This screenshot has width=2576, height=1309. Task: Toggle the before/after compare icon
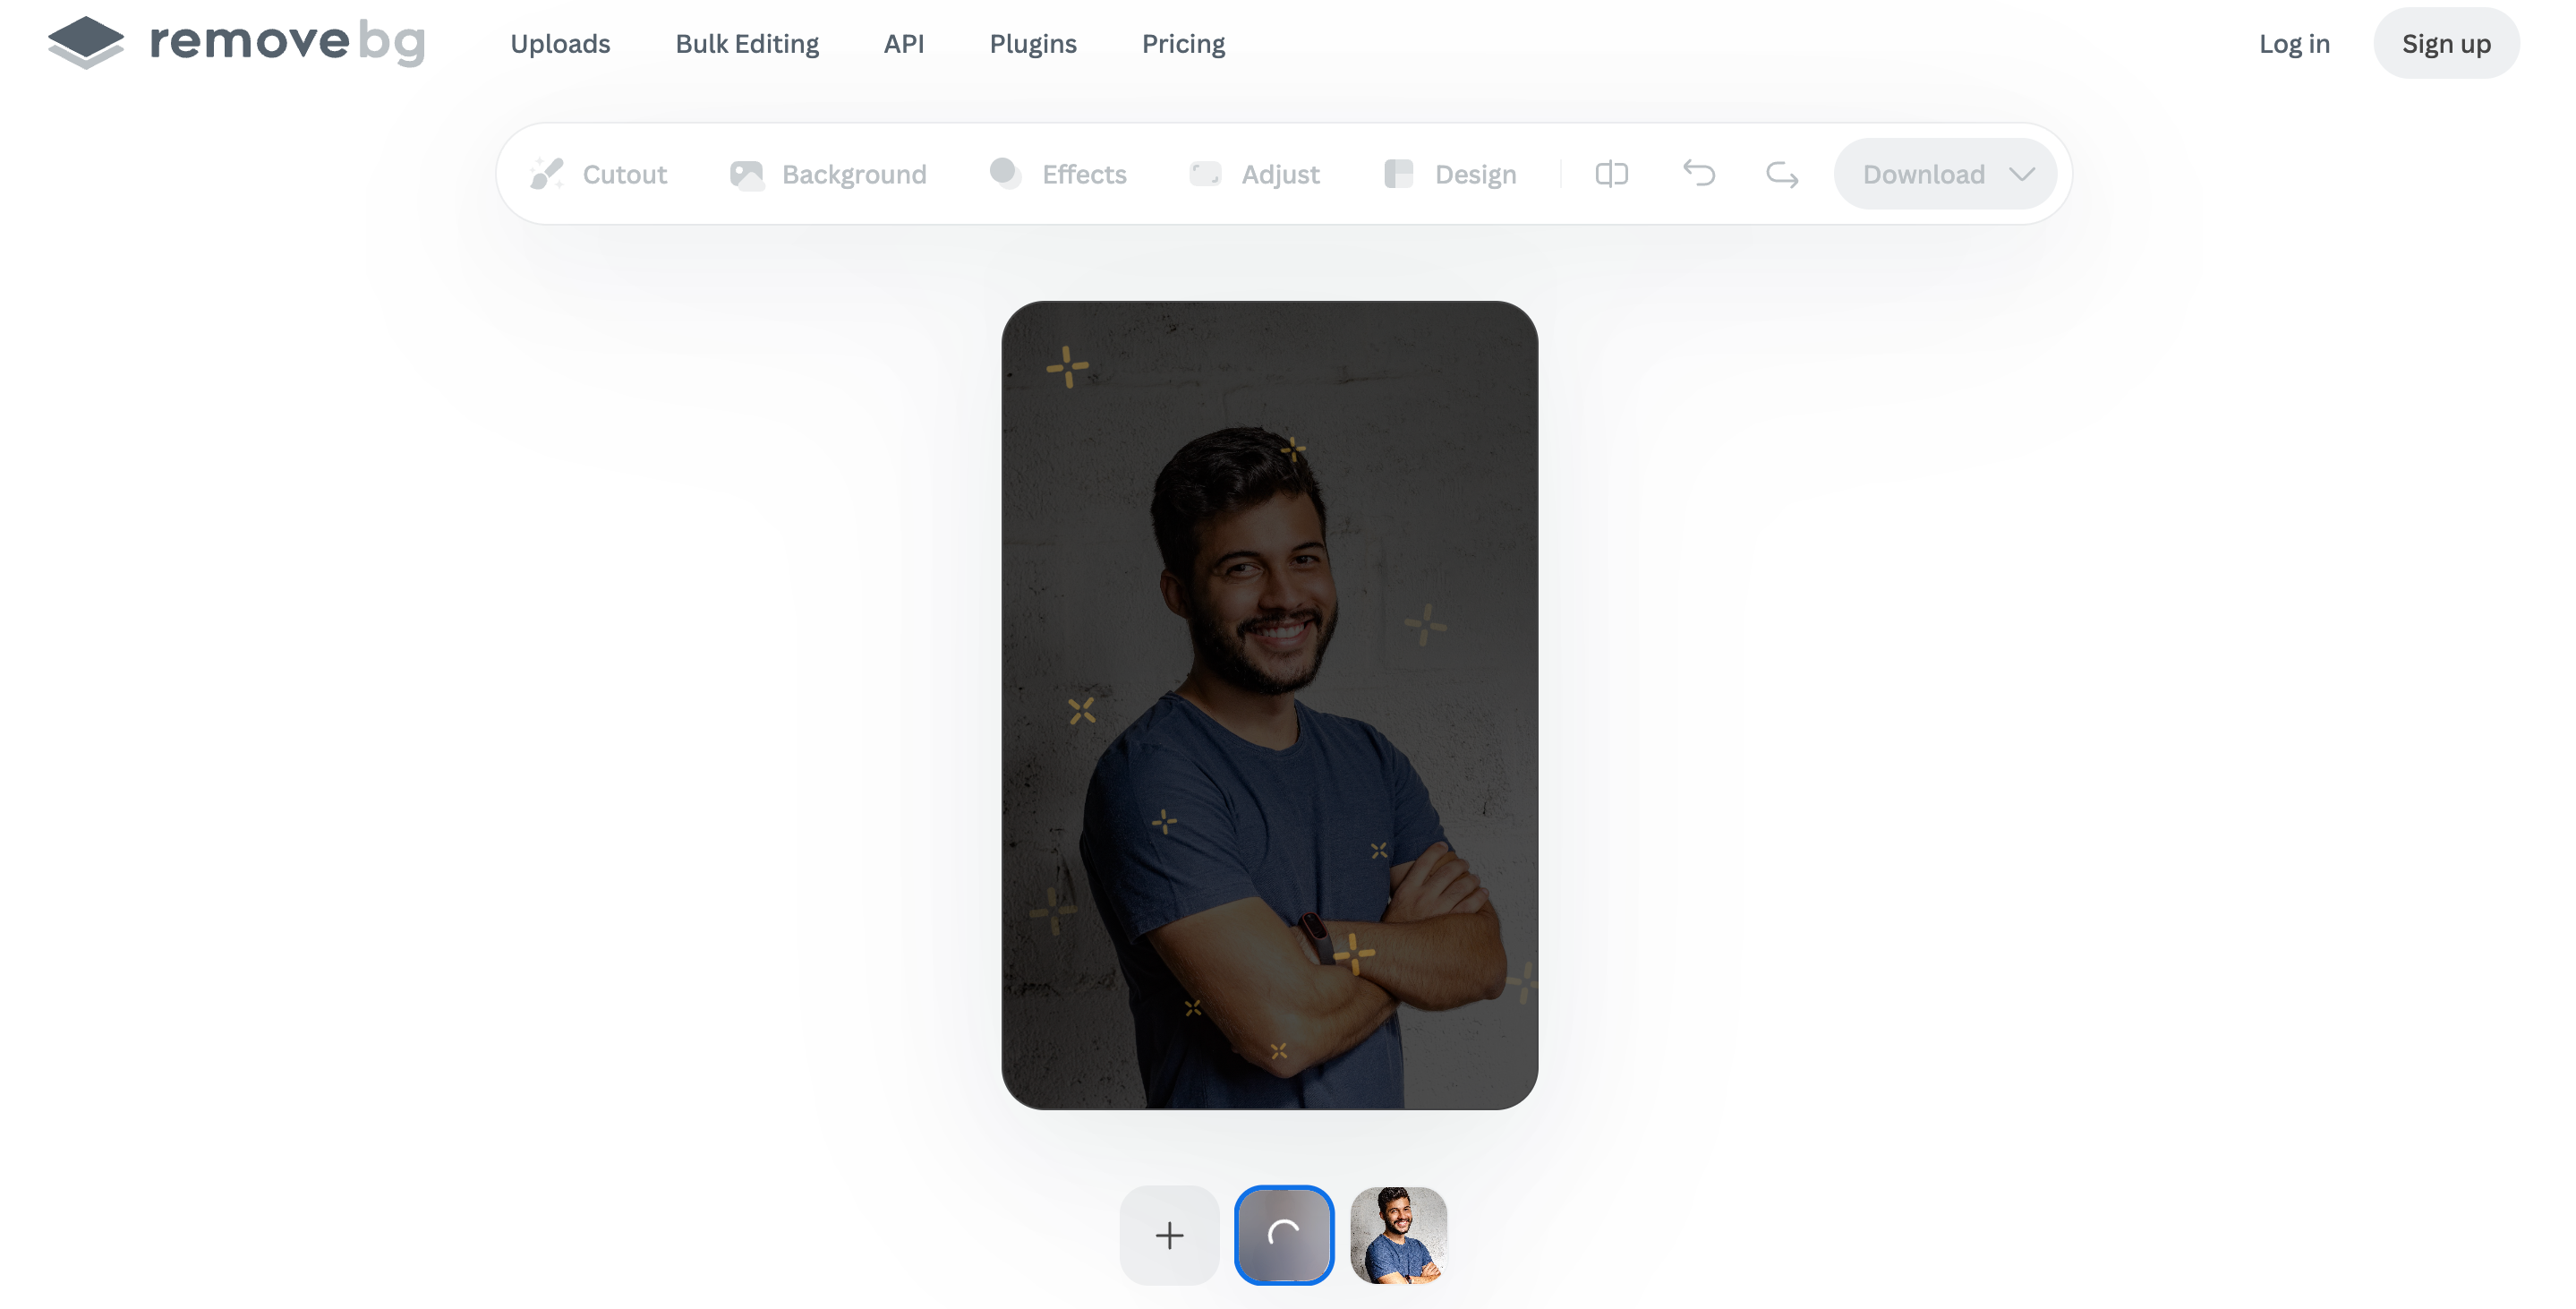tap(1611, 174)
